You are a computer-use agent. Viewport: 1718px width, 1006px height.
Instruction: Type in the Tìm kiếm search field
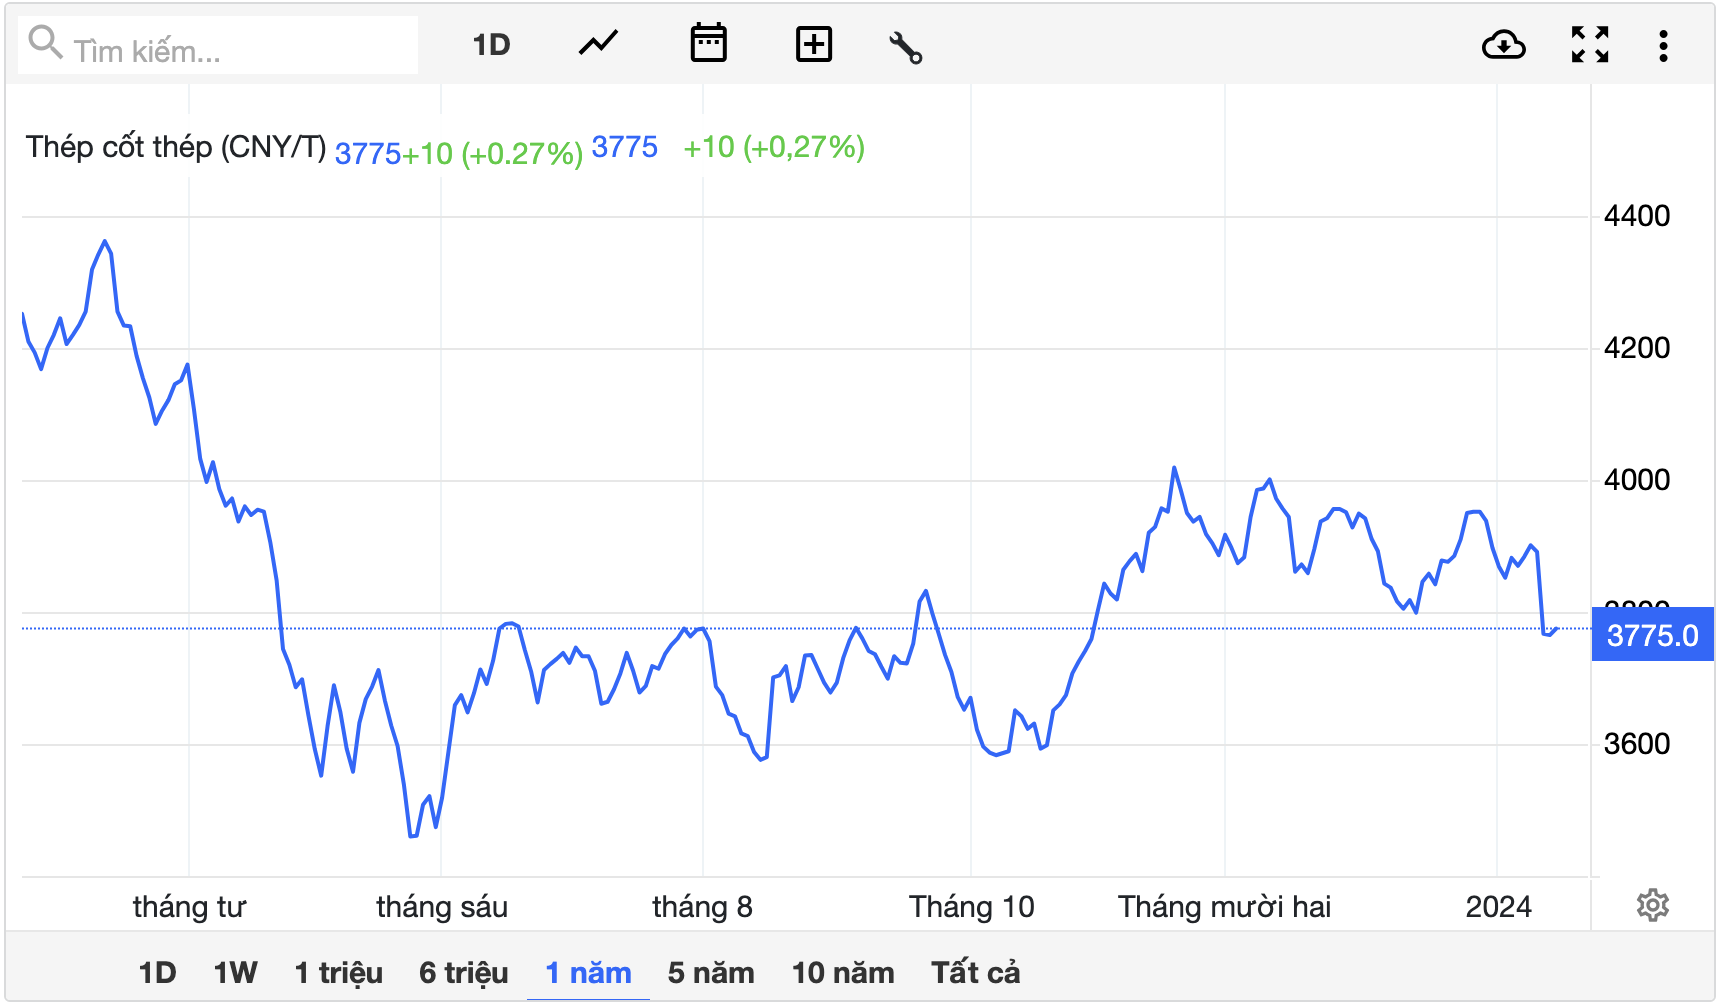point(240,50)
